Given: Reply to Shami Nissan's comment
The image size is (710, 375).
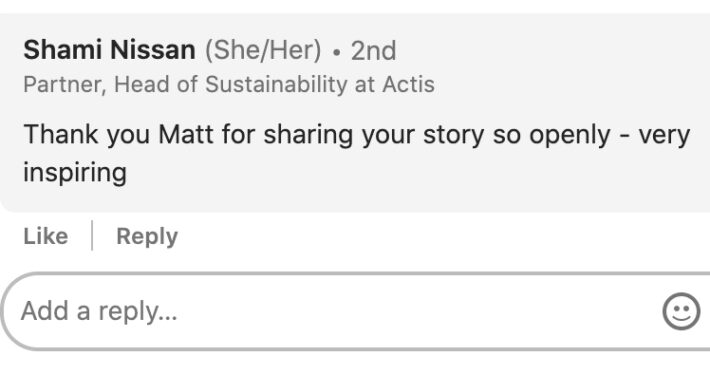Looking at the screenshot, I should (x=147, y=236).
